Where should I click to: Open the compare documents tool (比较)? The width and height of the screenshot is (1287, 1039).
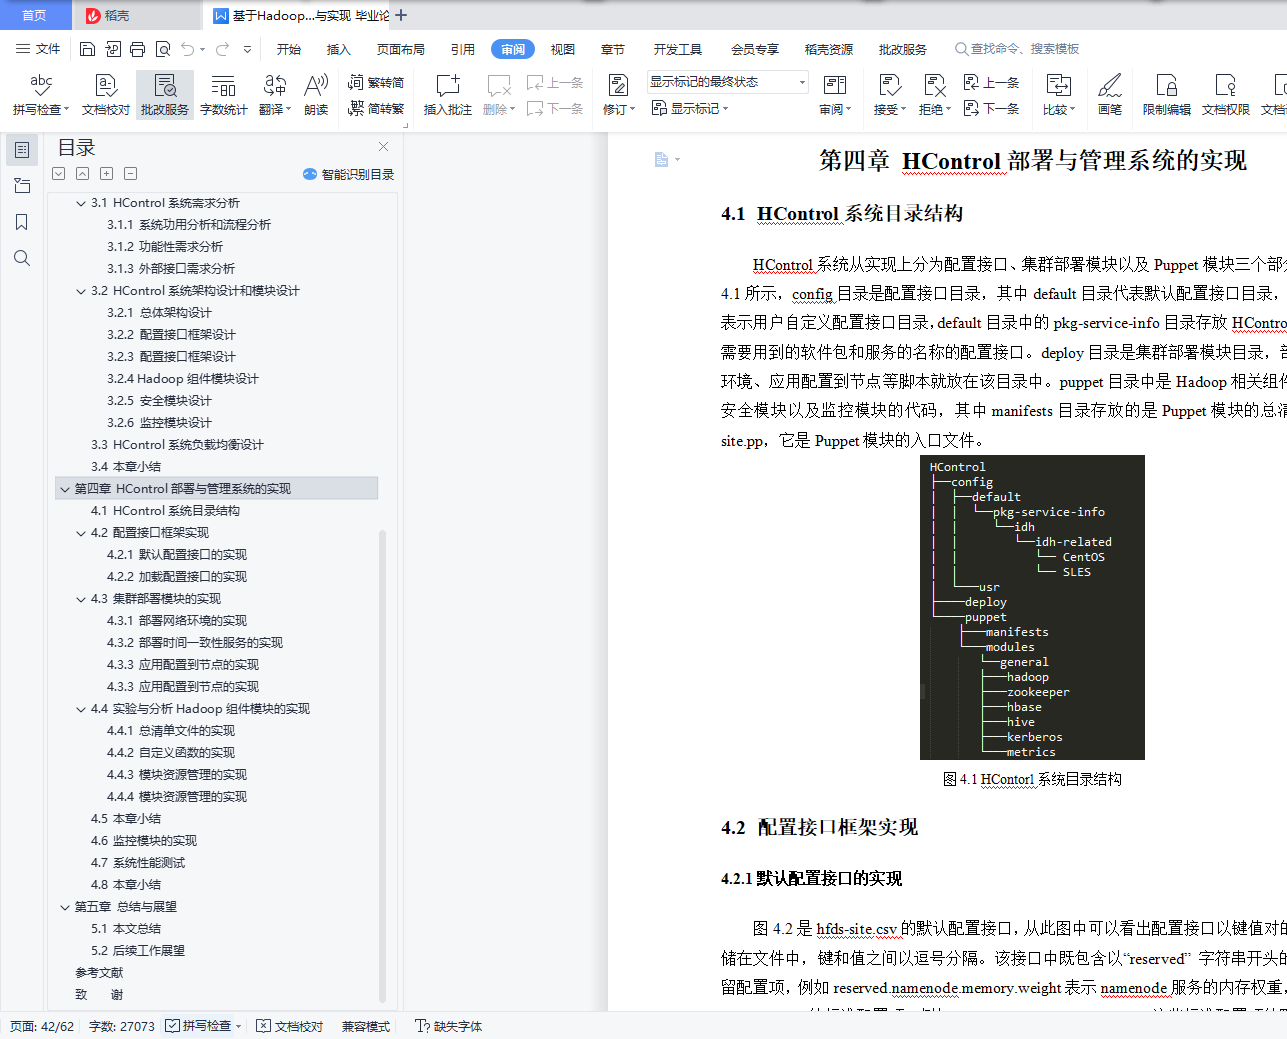coord(1058,95)
